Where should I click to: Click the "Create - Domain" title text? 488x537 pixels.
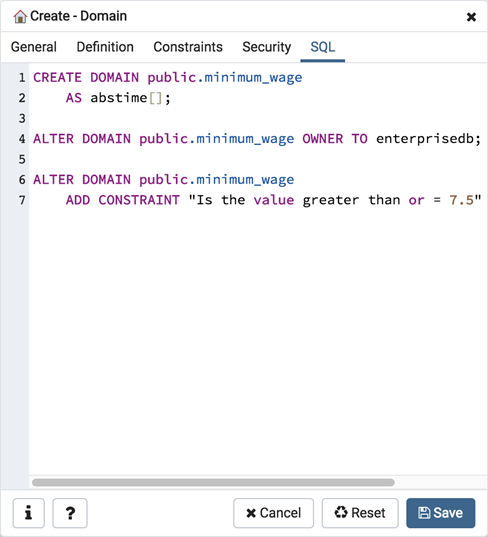coord(78,16)
